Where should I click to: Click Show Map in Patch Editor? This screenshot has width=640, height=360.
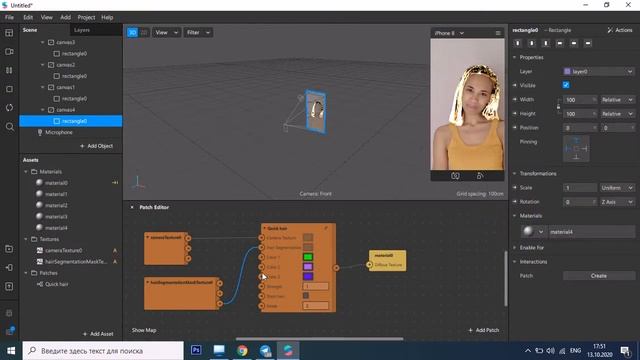(144, 330)
